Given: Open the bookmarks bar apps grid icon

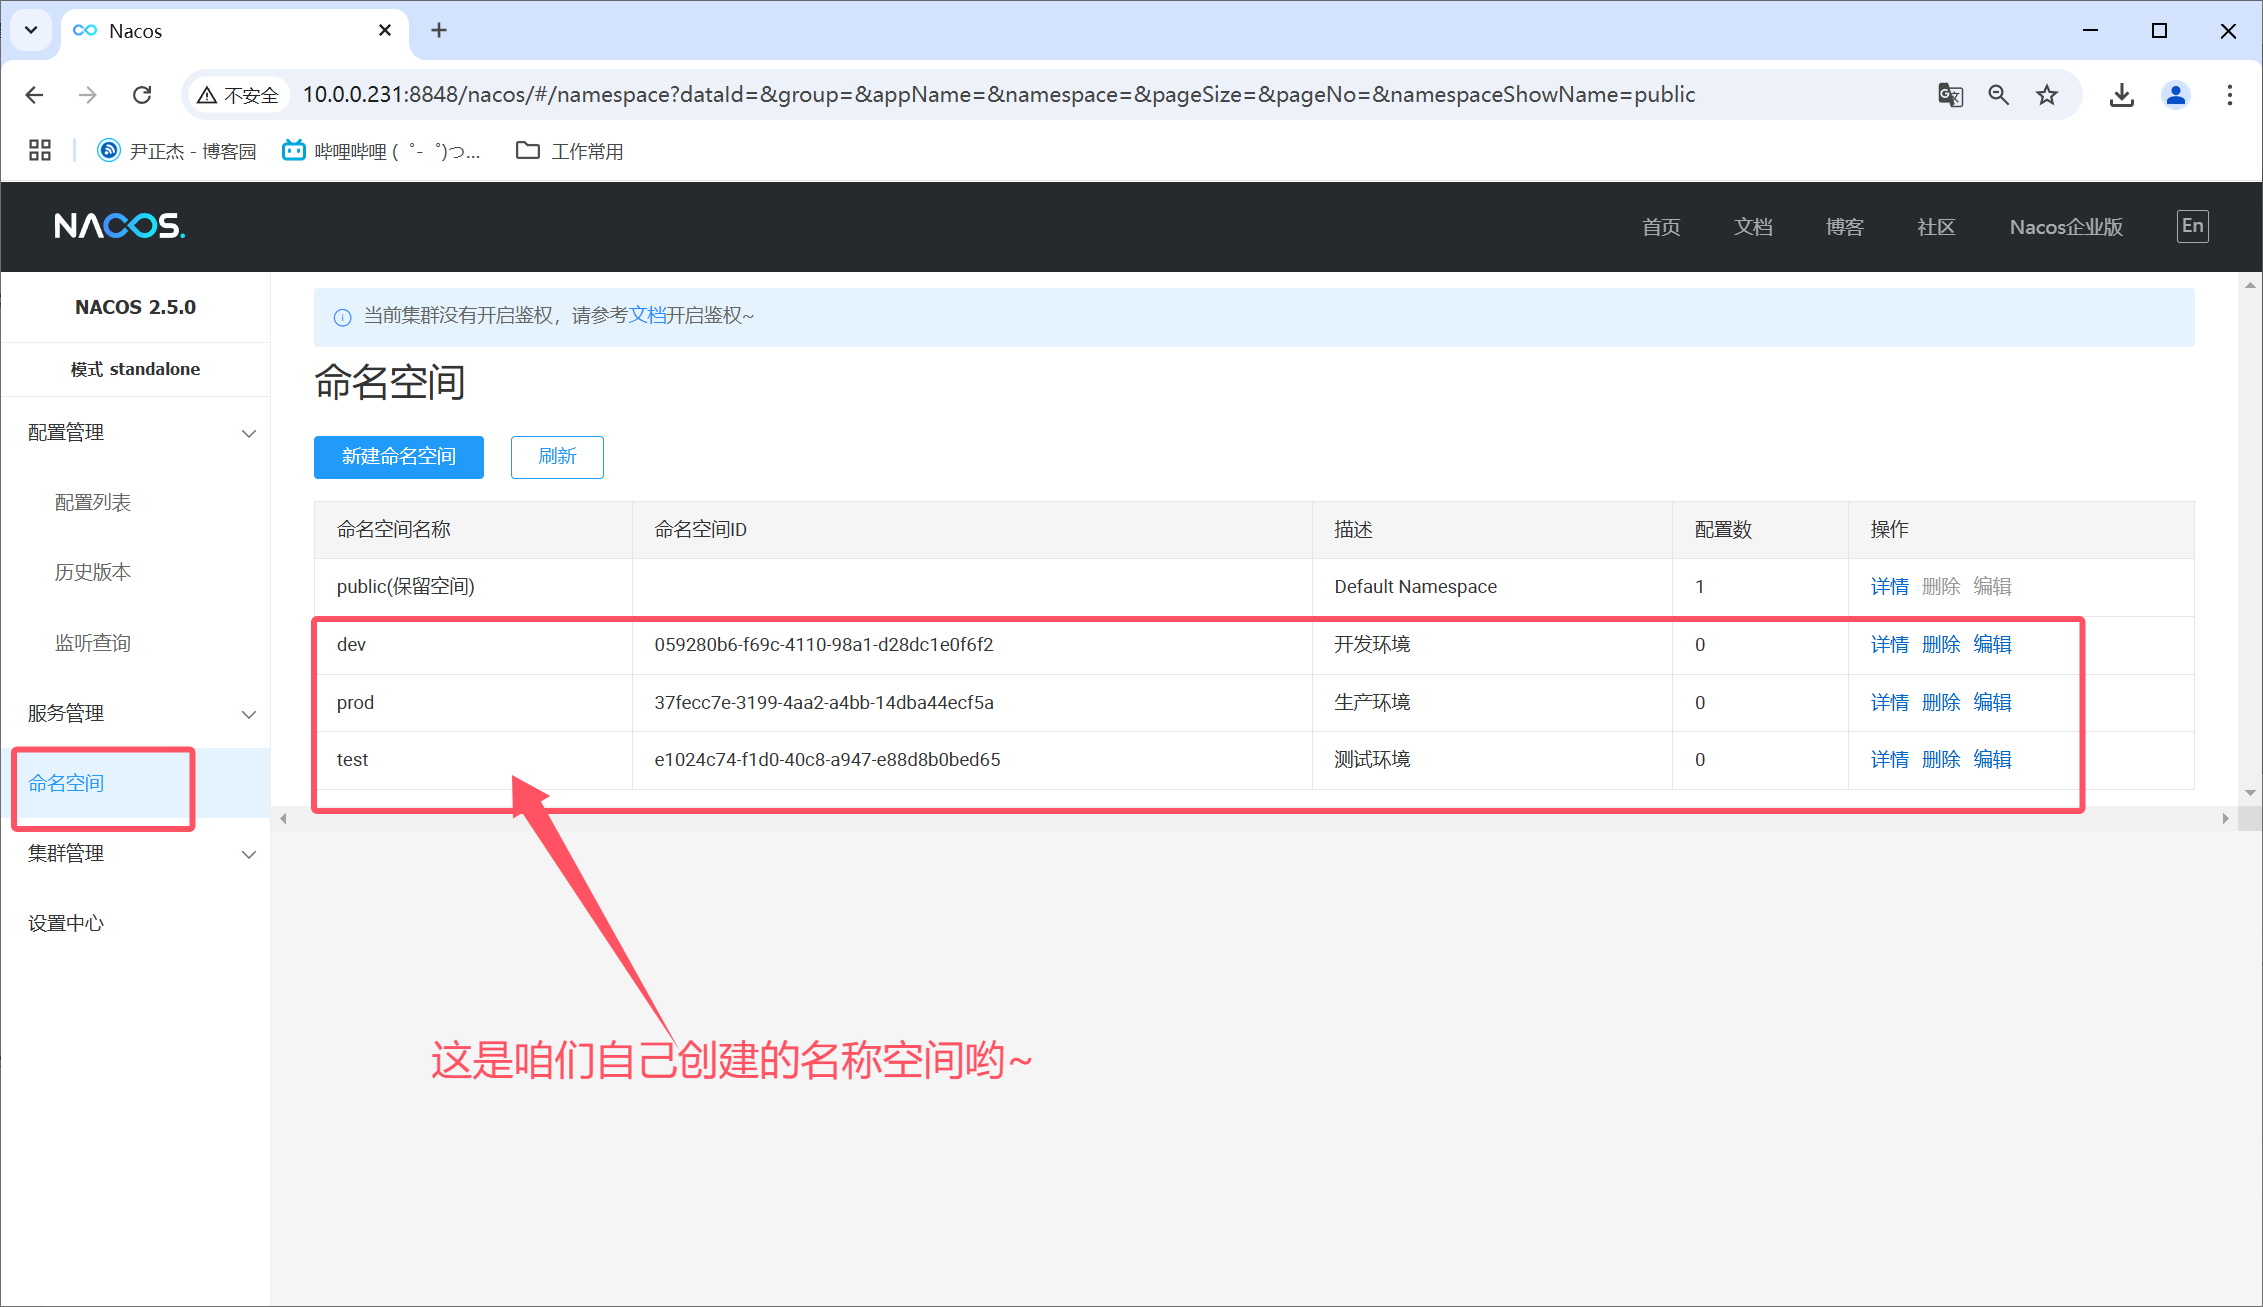Looking at the screenshot, I should point(40,151).
